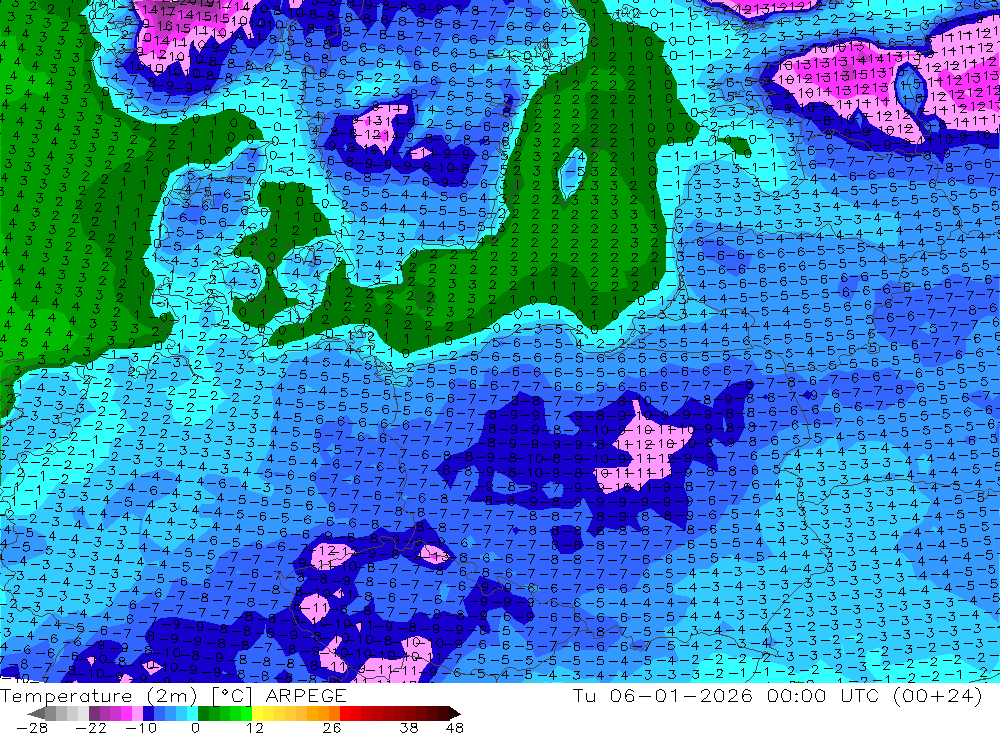1000x733 pixels.
Task: Click the 'Temperature (2m)' title text
Action: 98,696
